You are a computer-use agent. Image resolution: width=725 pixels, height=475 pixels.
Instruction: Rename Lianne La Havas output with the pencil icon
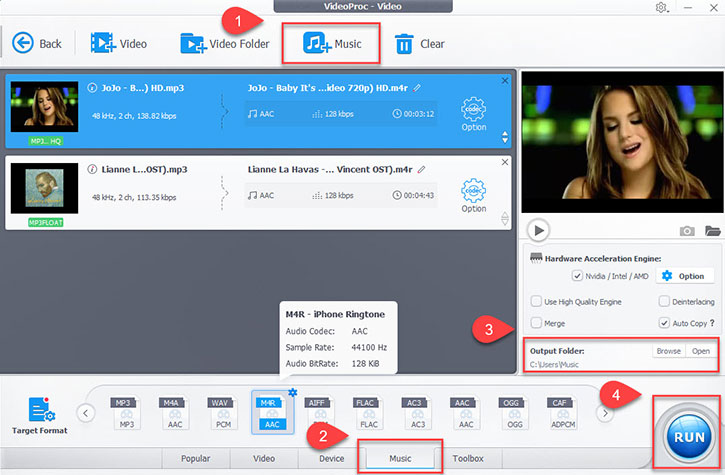(x=421, y=169)
